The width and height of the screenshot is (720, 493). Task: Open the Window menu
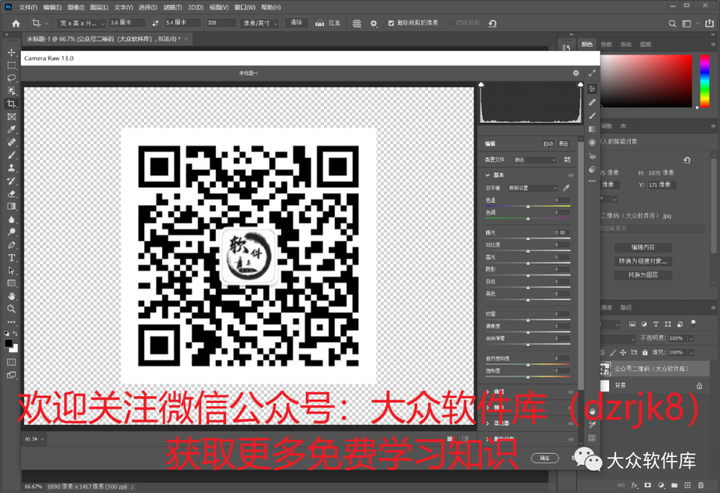tap(245, 7)
